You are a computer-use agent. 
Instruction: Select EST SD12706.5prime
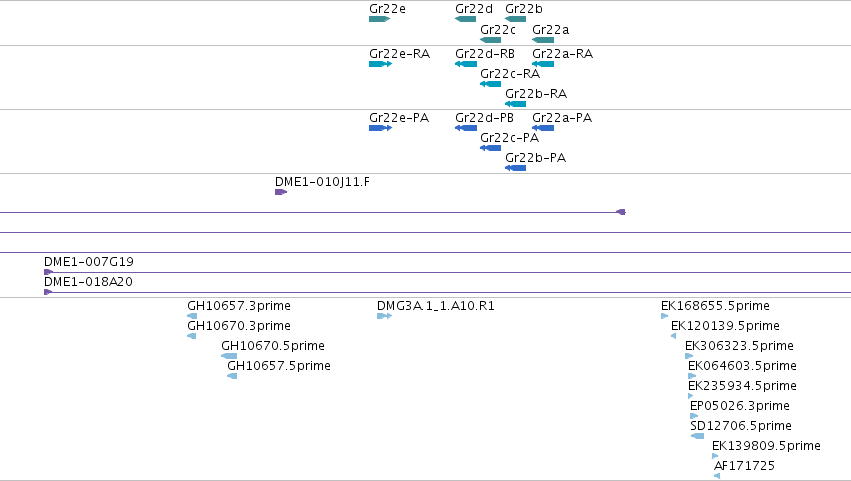tap(697, 436)
